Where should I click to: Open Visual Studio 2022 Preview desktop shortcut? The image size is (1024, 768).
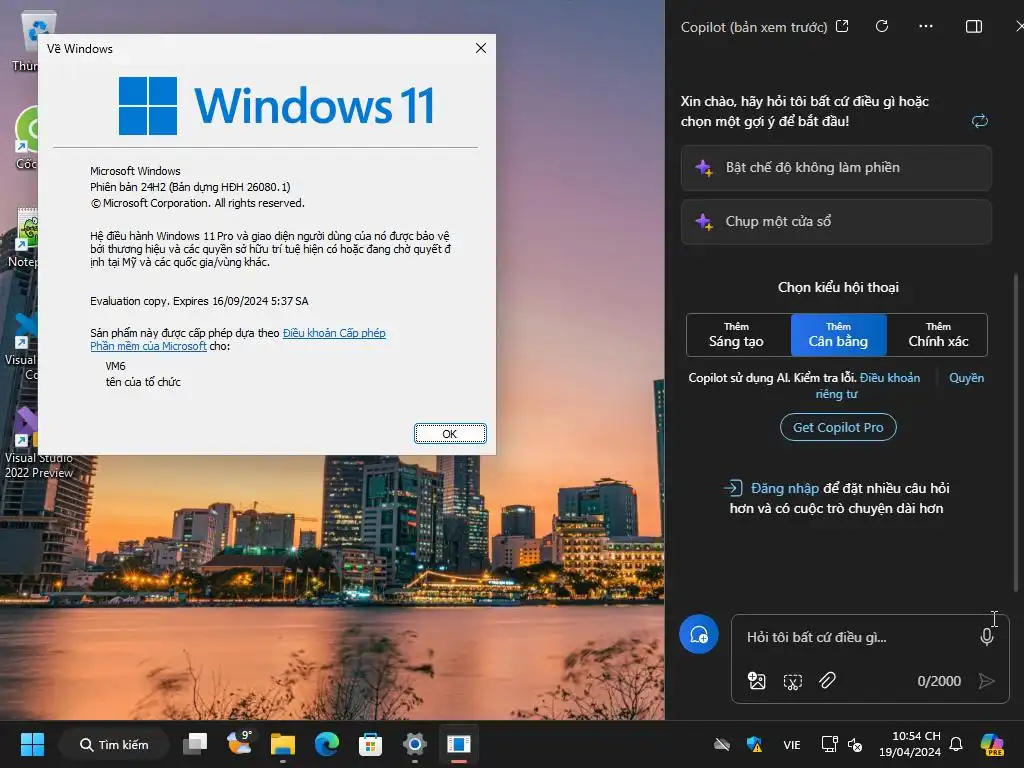[39, 443]
